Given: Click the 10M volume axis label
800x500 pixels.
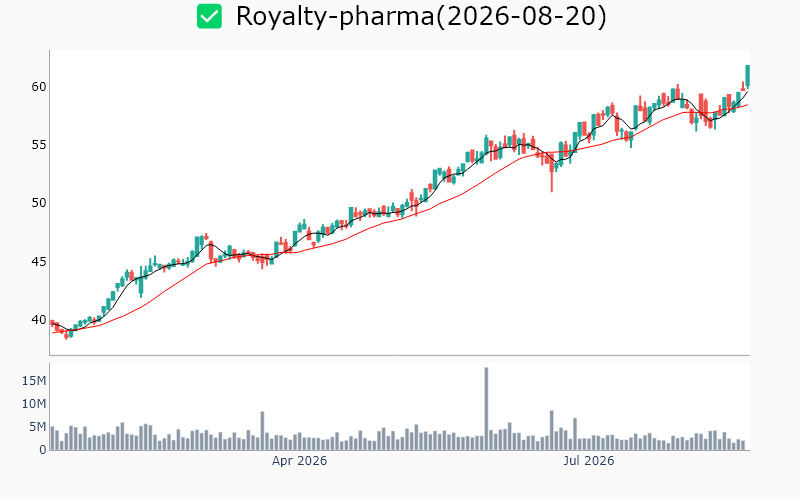Looking at the screenshot, I should 34,404.
